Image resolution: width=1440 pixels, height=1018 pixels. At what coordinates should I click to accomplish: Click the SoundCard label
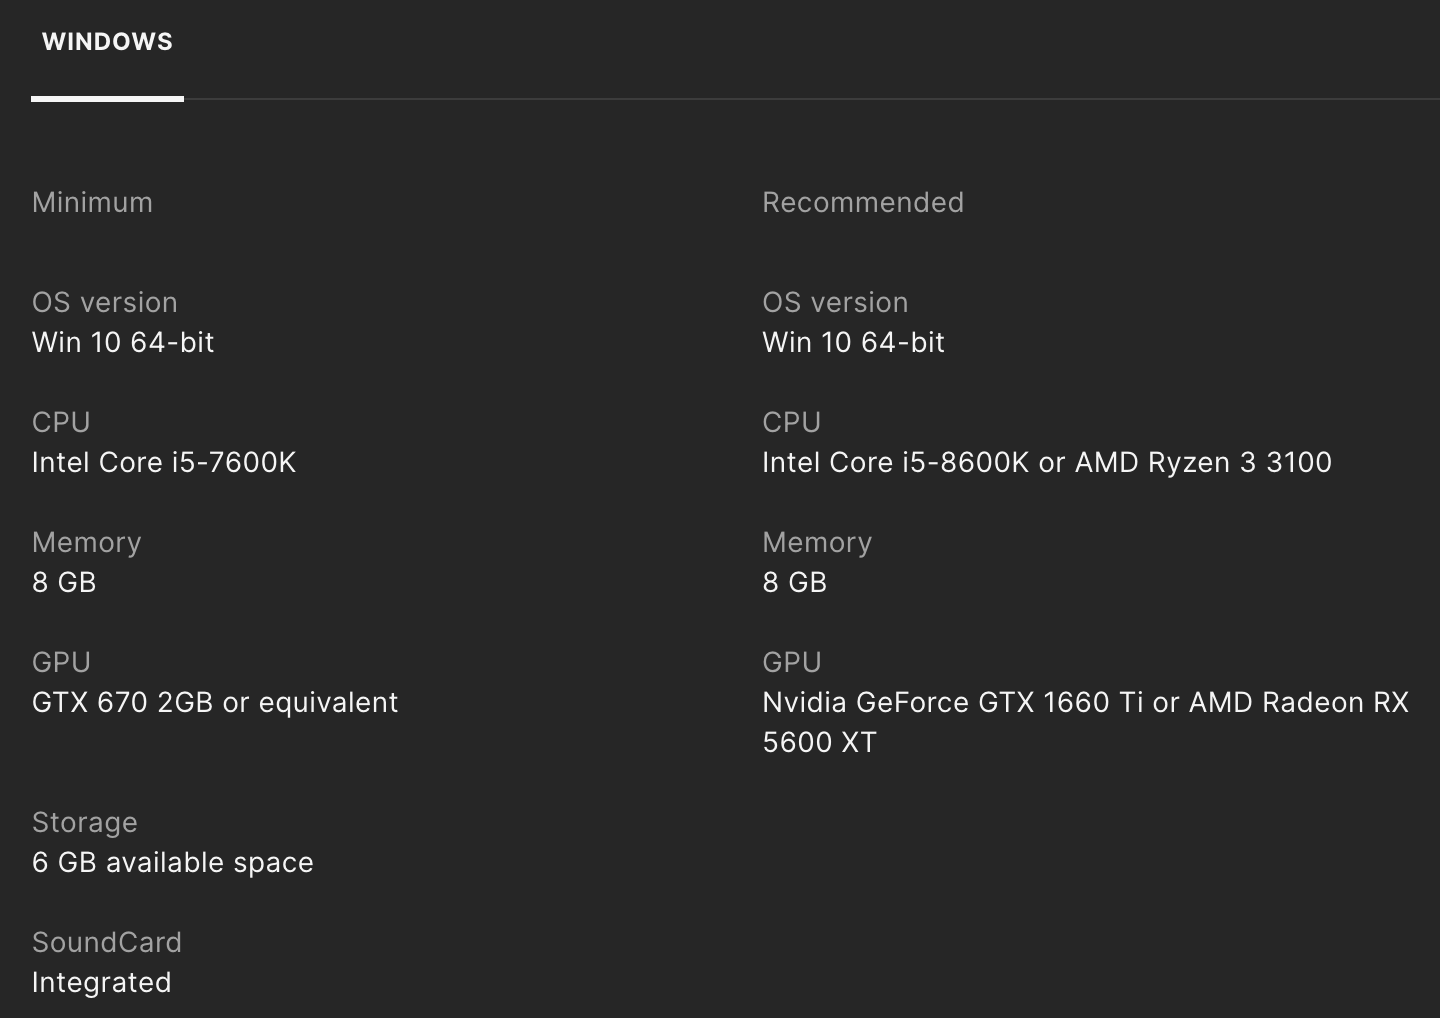pyautogui.click(x=107, y=943)
